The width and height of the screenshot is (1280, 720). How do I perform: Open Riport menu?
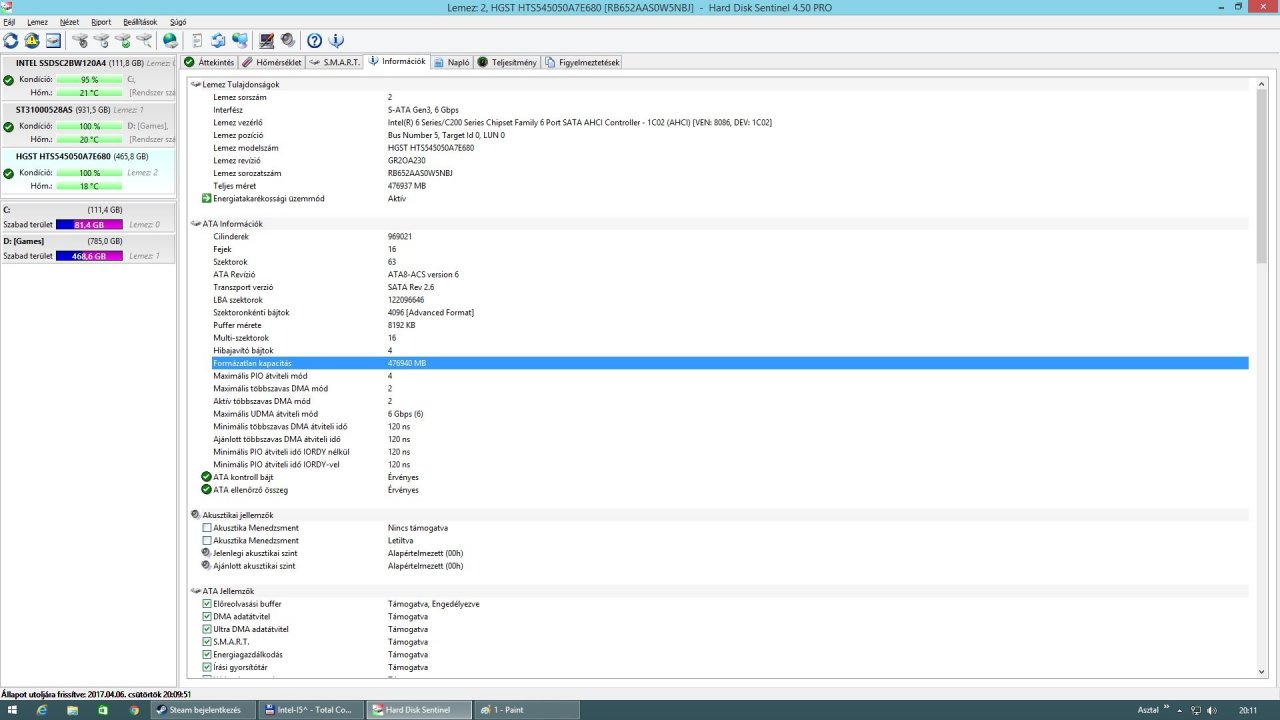point(101,21)
